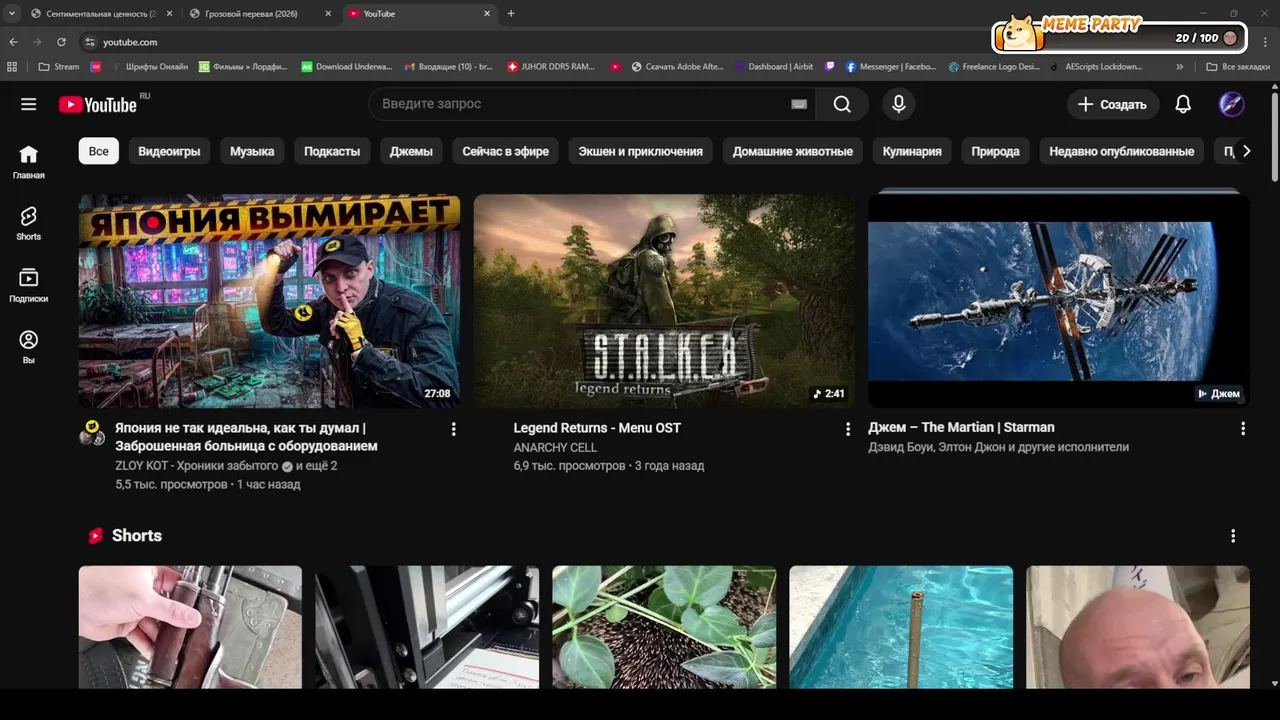Expand the hidden bookmarks overflow chevron
This screenshot has width=1280, height=720.
click(1180, 67)
